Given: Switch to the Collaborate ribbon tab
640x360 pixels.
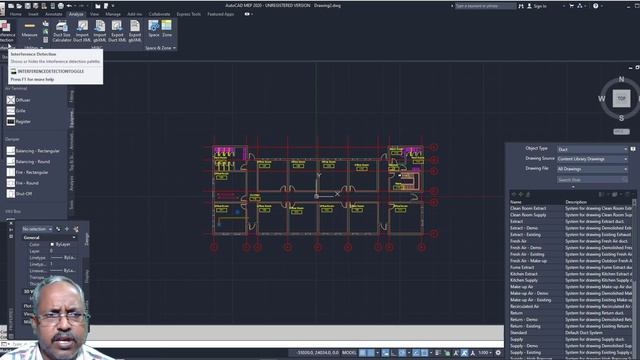Looking at the screenshot, I should click(159, 14).
